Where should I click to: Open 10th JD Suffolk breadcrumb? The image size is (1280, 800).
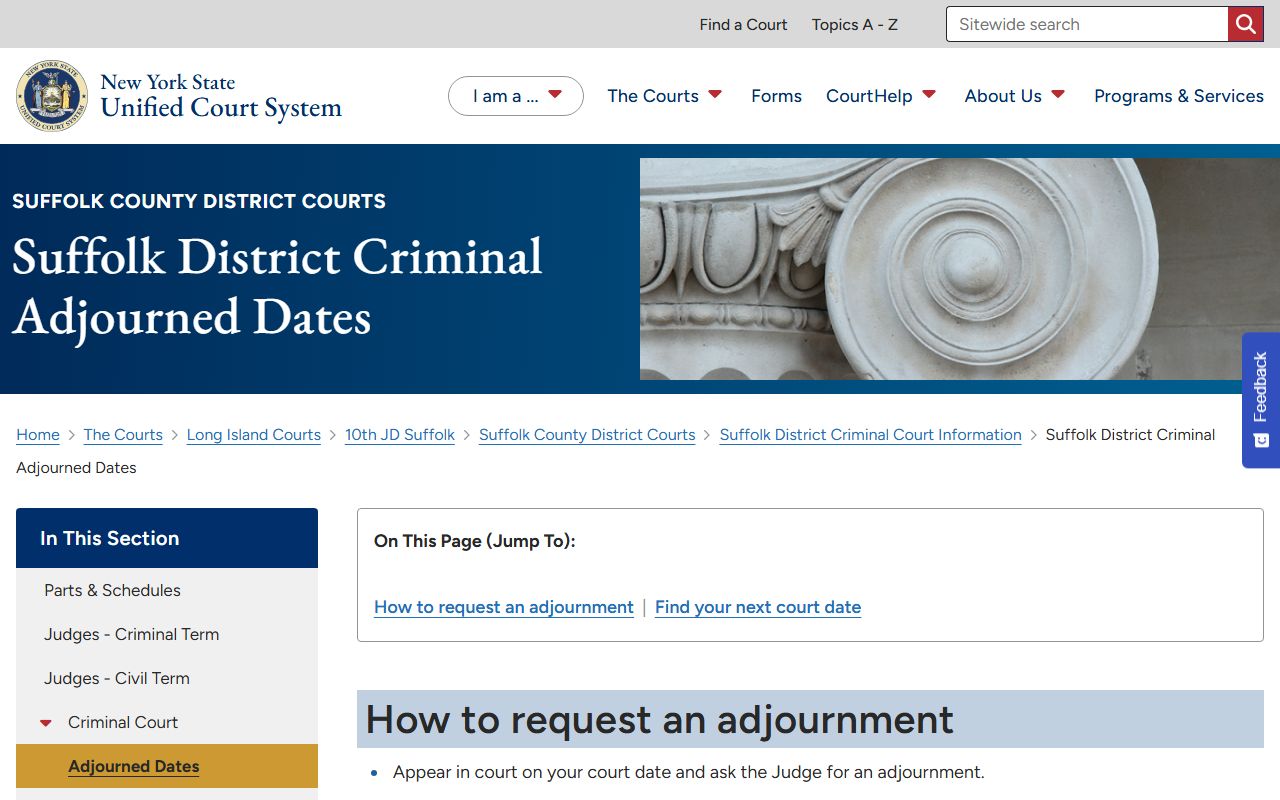pos(400,435)
